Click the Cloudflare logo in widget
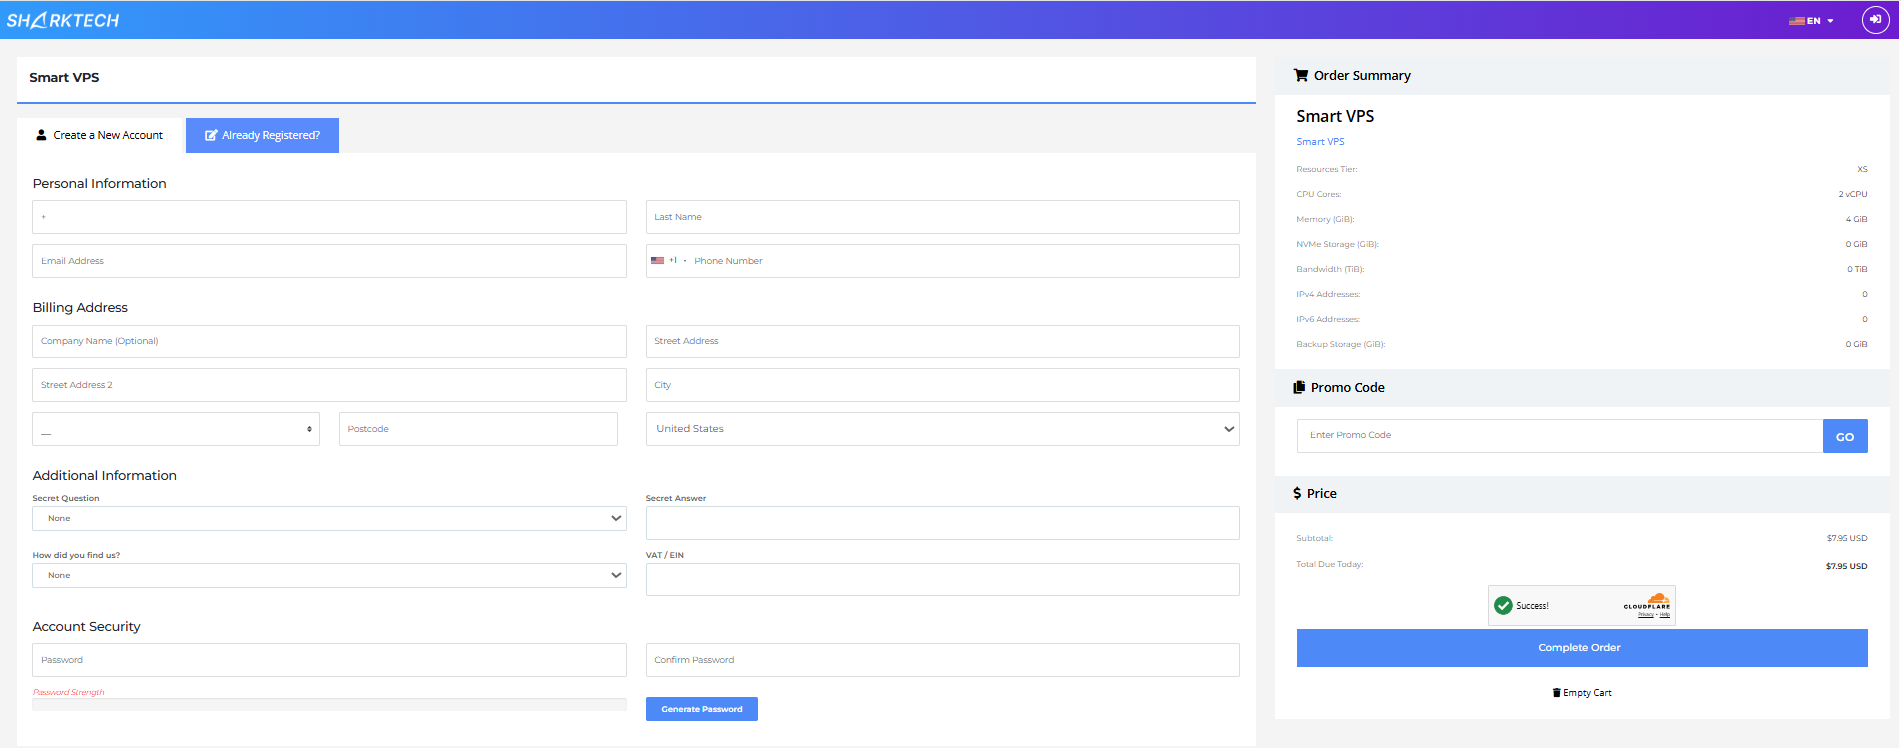This screenshot has width=1901, height=748. (1647, 602)
